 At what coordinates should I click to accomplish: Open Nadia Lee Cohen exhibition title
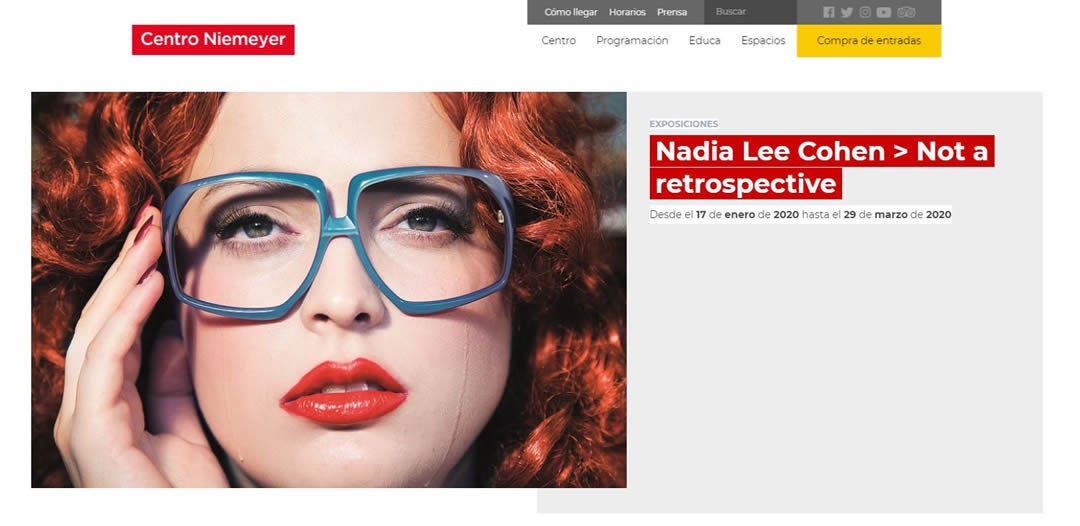click(x=821, y=167)
